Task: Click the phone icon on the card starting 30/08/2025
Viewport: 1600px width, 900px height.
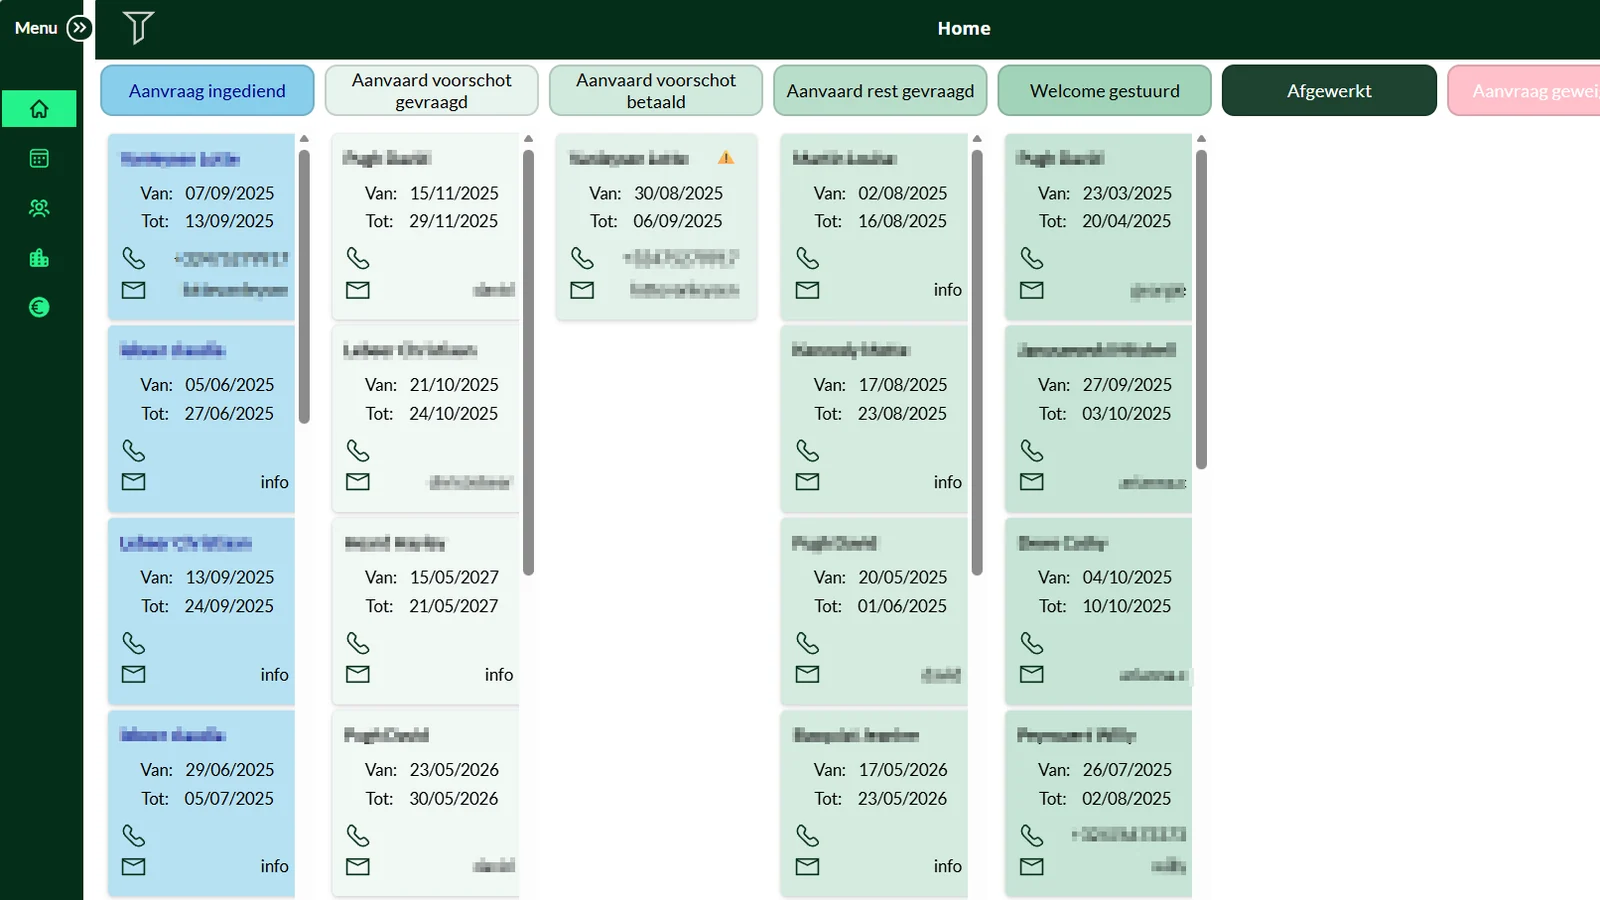Action: tap(582, 258)
